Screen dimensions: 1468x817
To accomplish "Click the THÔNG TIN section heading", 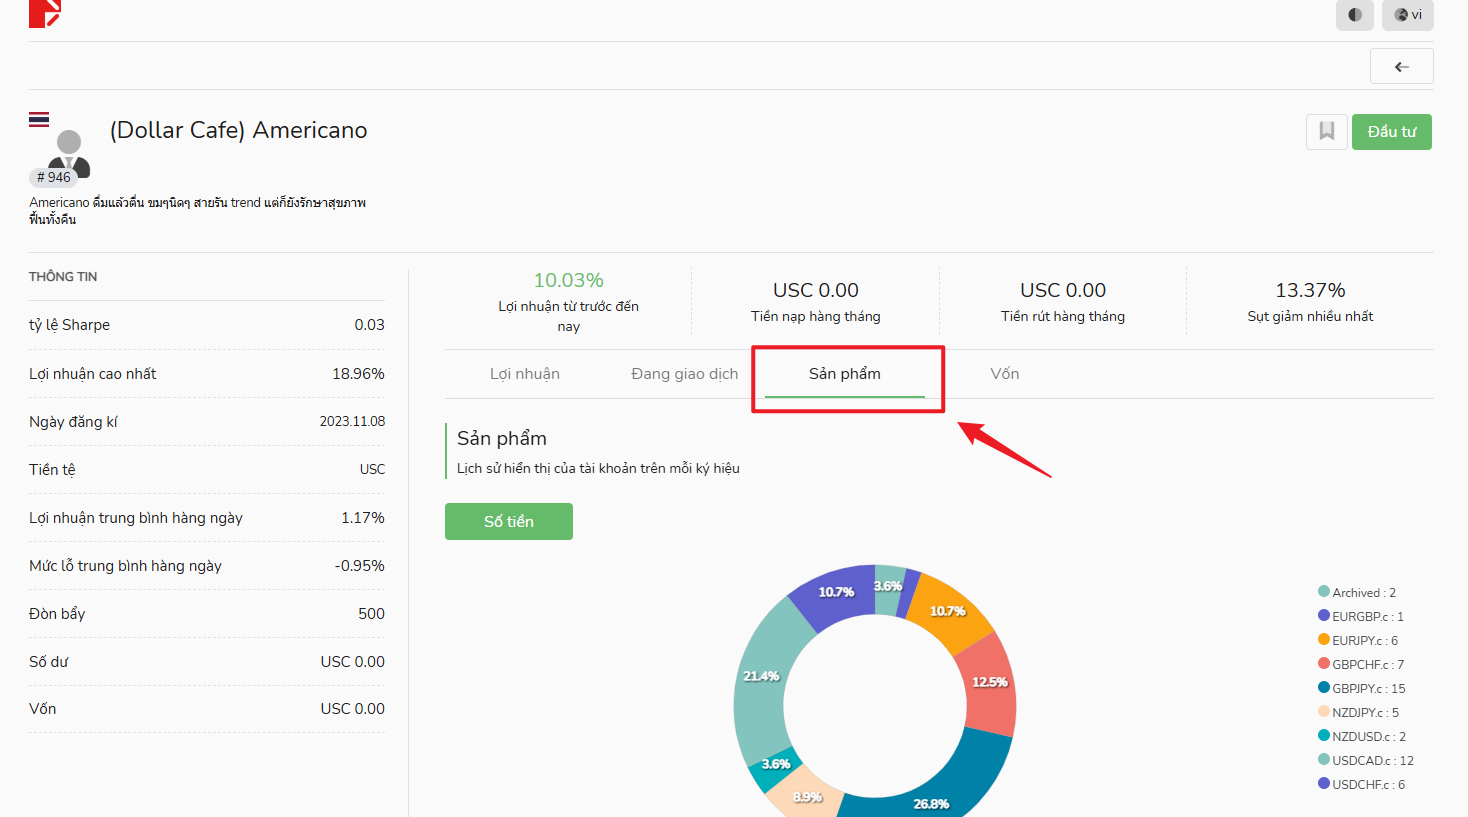I will point(63,277).
